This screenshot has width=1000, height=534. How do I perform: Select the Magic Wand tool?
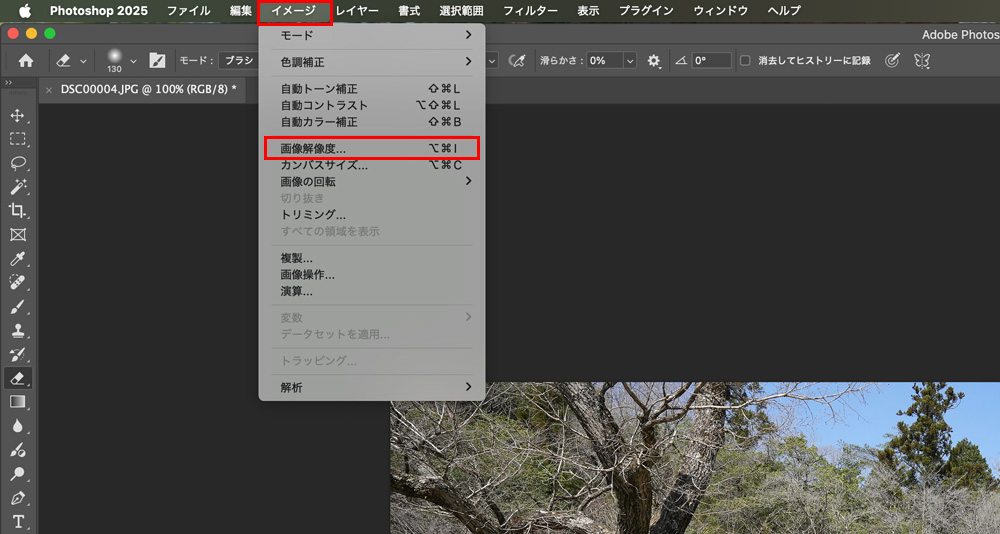coord(18,187)
